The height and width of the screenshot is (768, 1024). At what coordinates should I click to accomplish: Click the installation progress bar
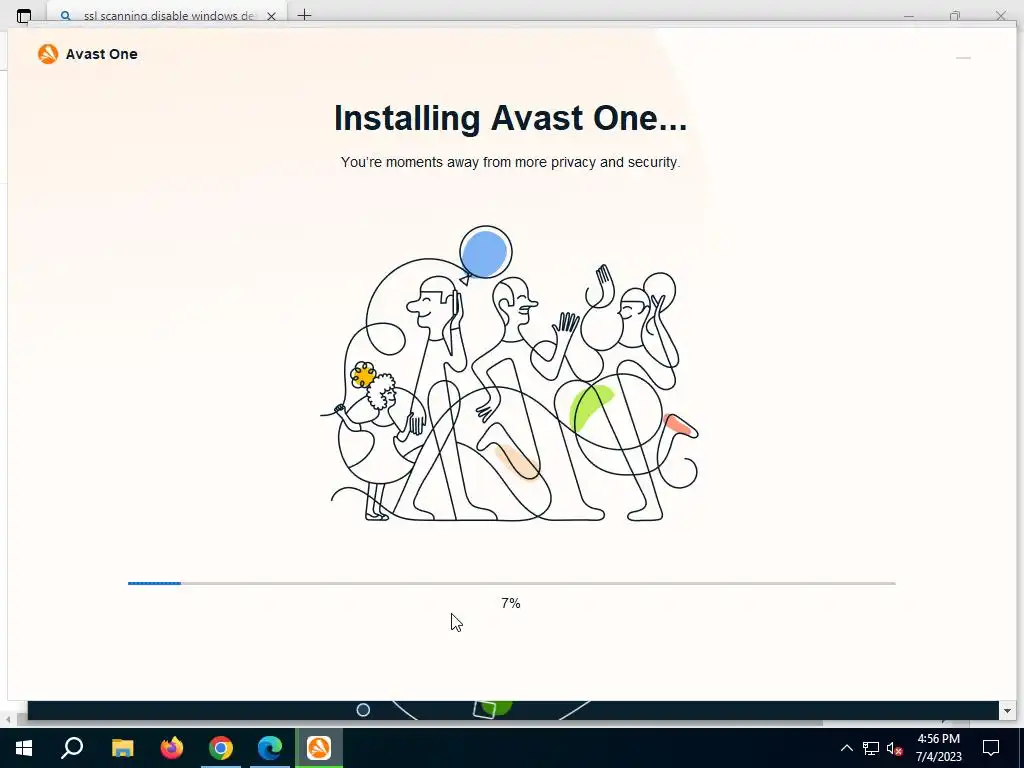tap(511, 583)
